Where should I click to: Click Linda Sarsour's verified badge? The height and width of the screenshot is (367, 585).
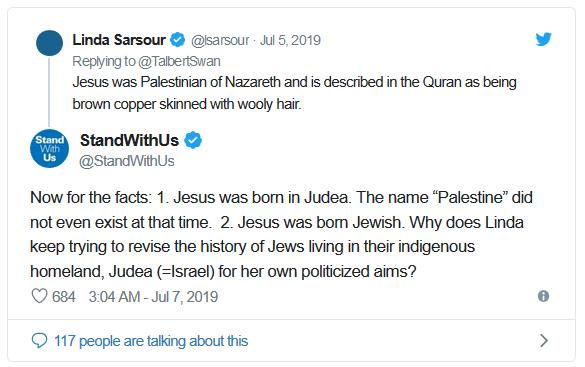pos(178,40)
